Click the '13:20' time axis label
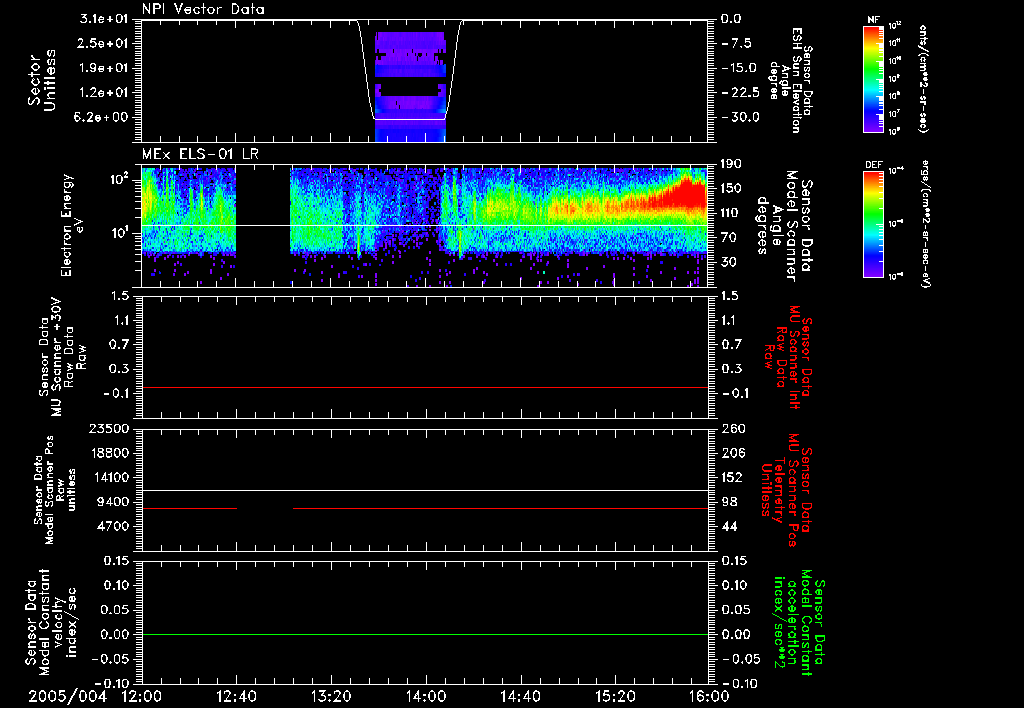This screenshot has height=708, width=1024. click(x=330, y=696)
